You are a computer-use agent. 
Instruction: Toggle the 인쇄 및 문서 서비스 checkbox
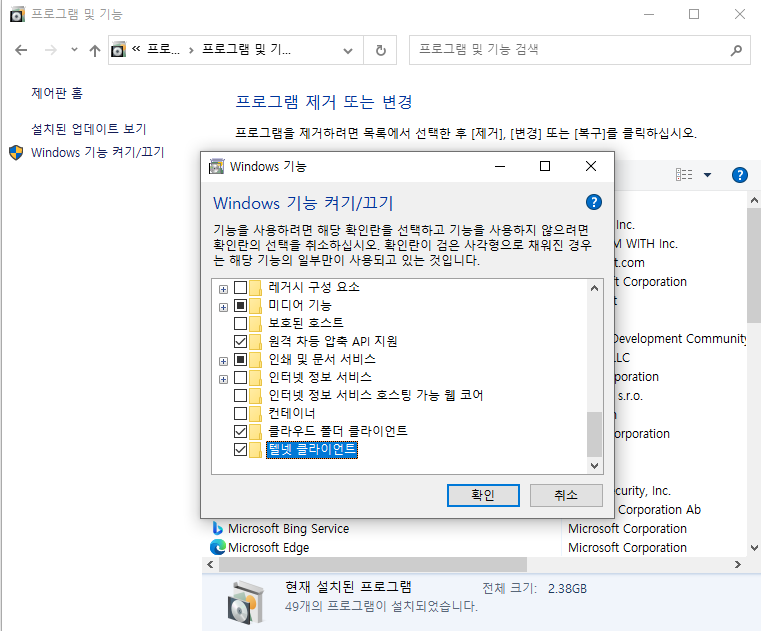[x=240, y=359]
